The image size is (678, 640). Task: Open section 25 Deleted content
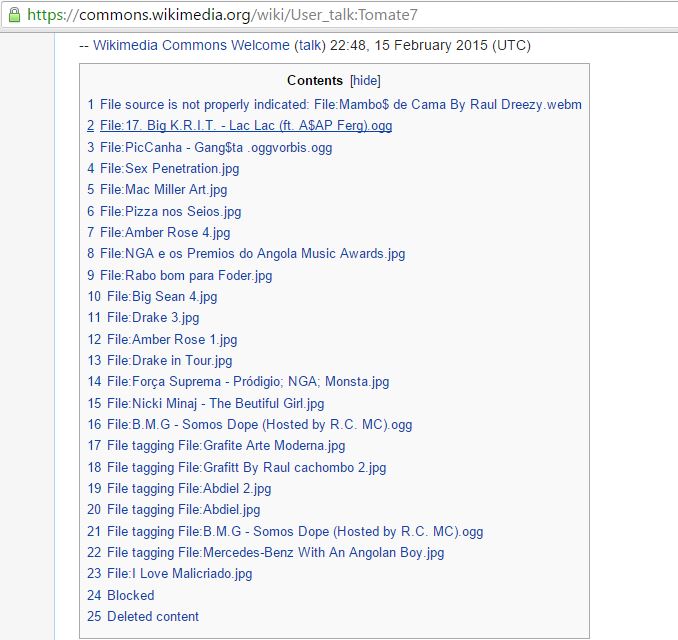(x=143, y=617)
